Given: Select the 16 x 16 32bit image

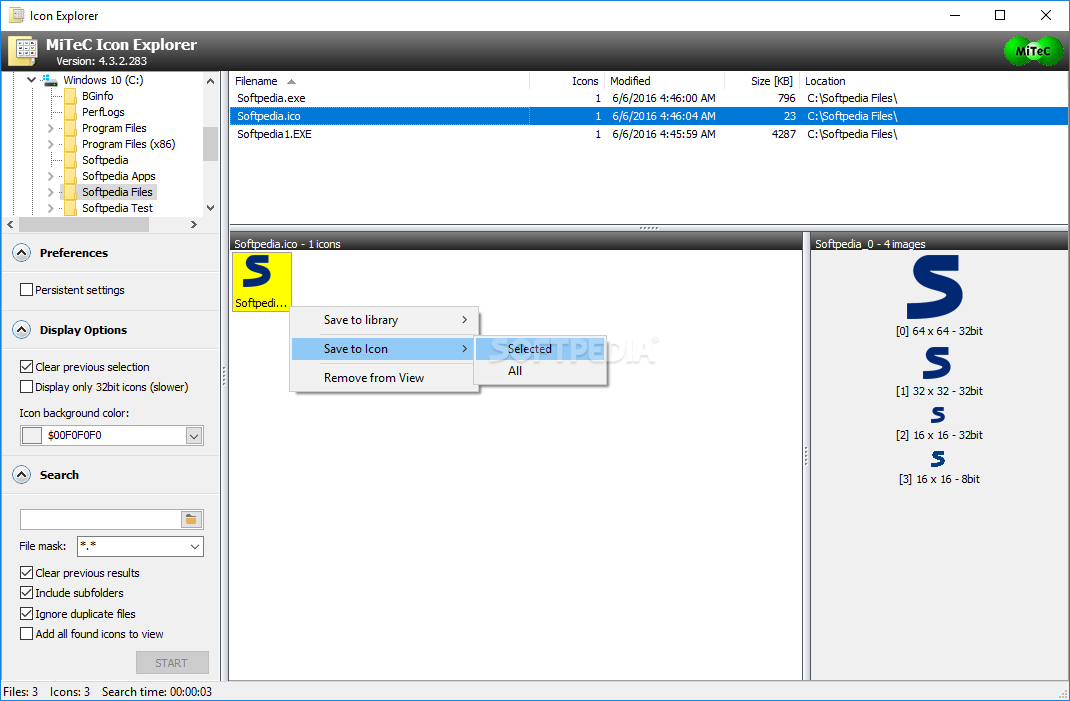Looking at the screenshot, I should point(938,414).
